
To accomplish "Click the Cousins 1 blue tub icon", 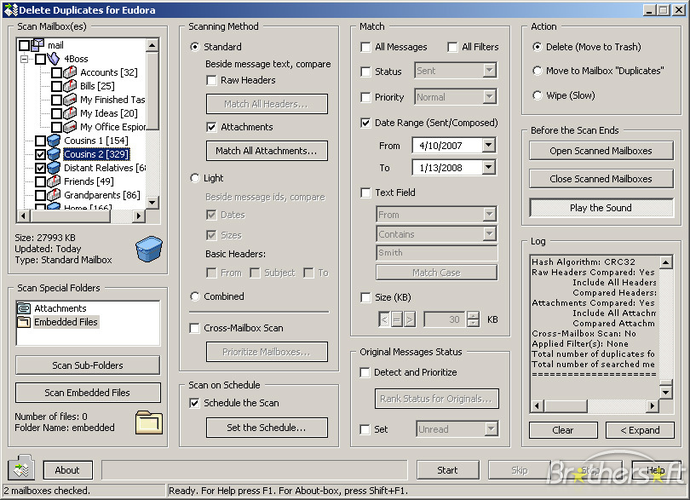I will point(54,140).
